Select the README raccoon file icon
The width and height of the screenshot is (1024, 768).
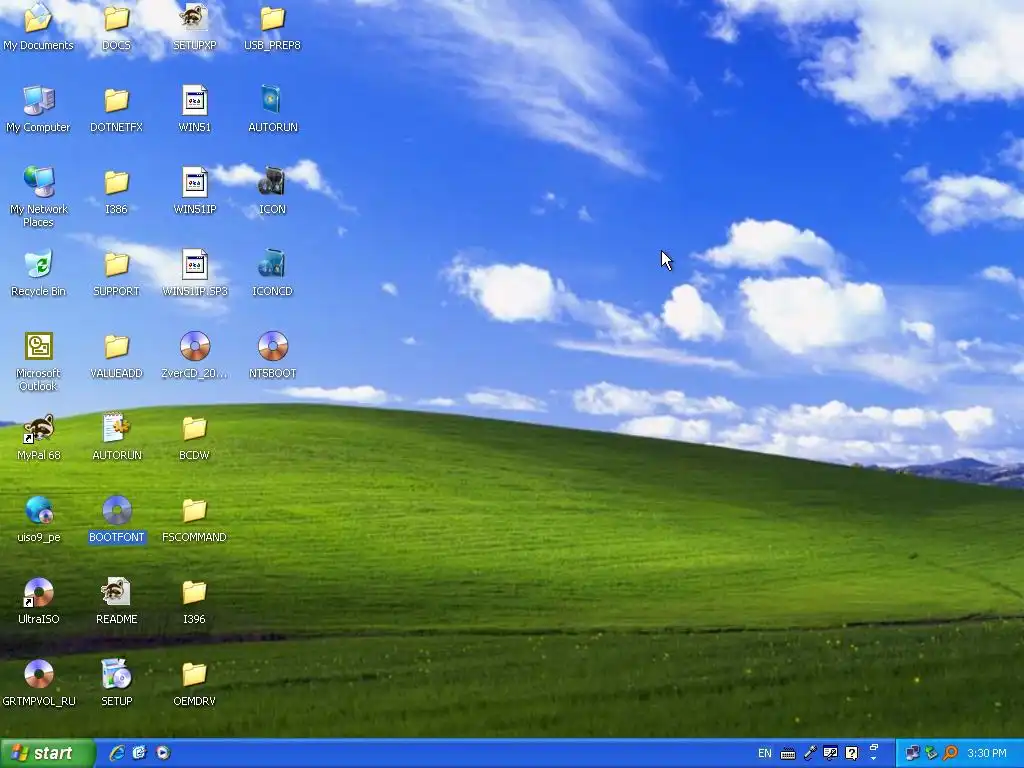pos(116,601)
